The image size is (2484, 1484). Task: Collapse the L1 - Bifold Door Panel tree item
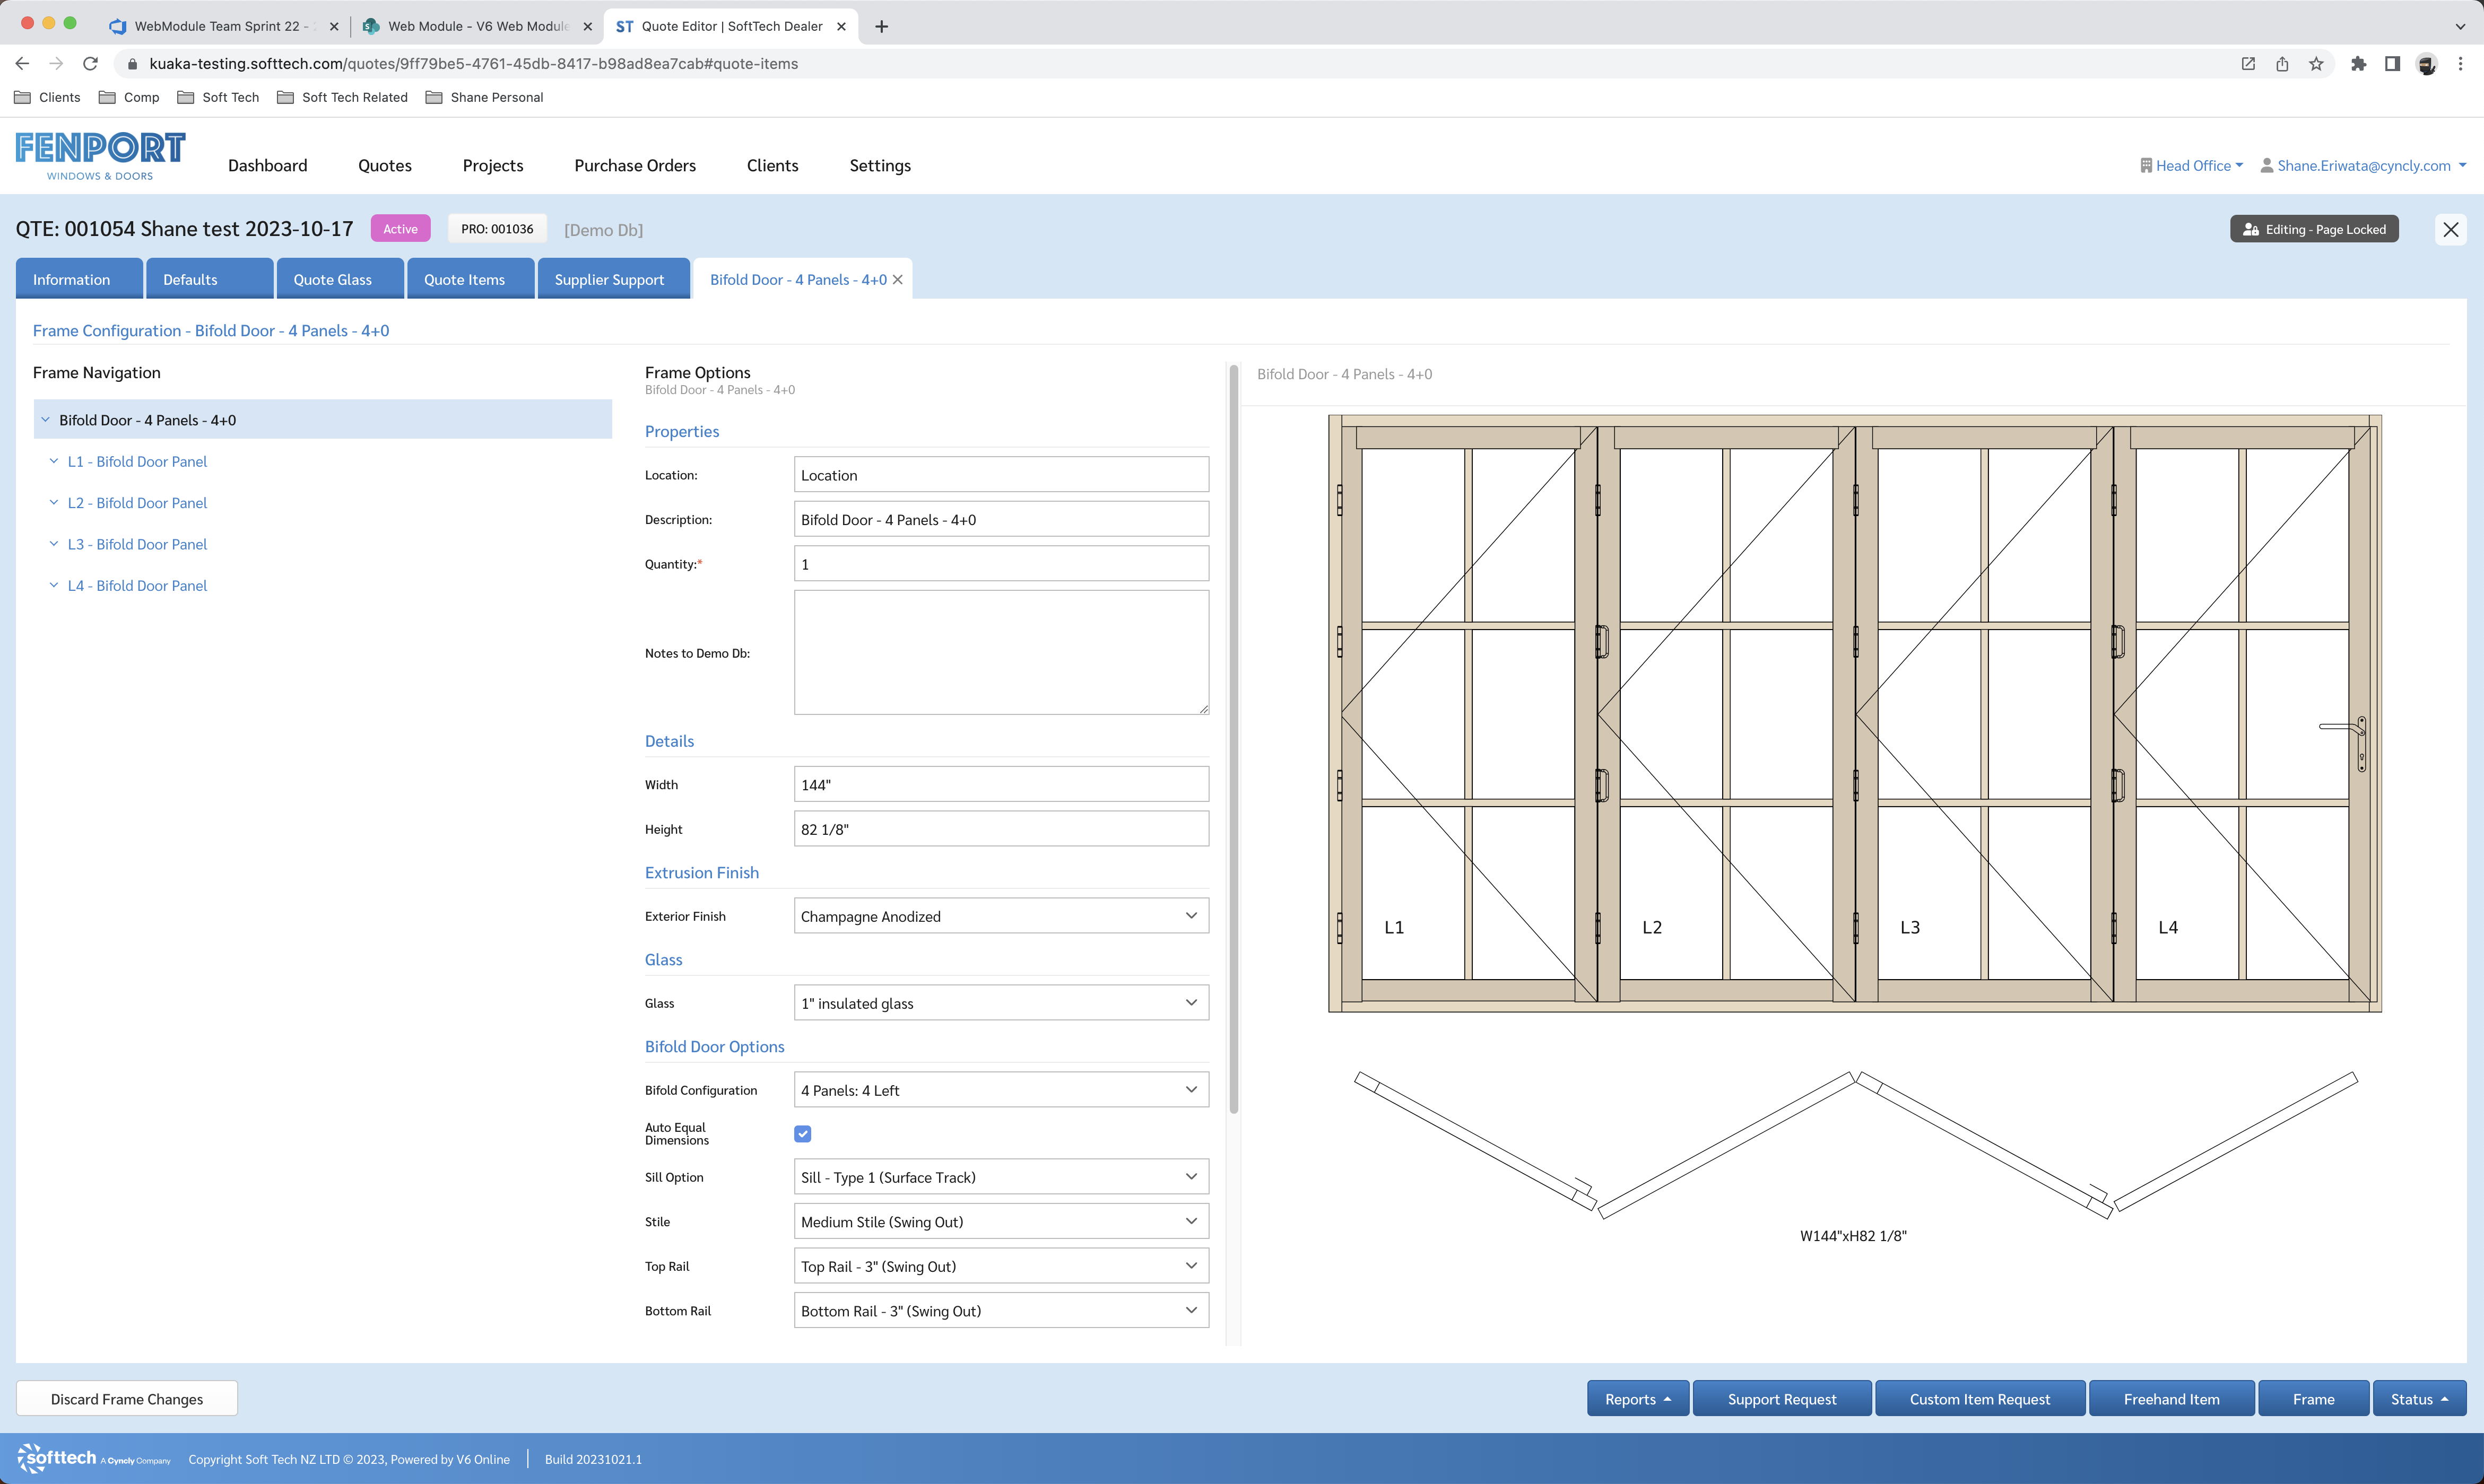pyautogui.click(x=54, y=461)
